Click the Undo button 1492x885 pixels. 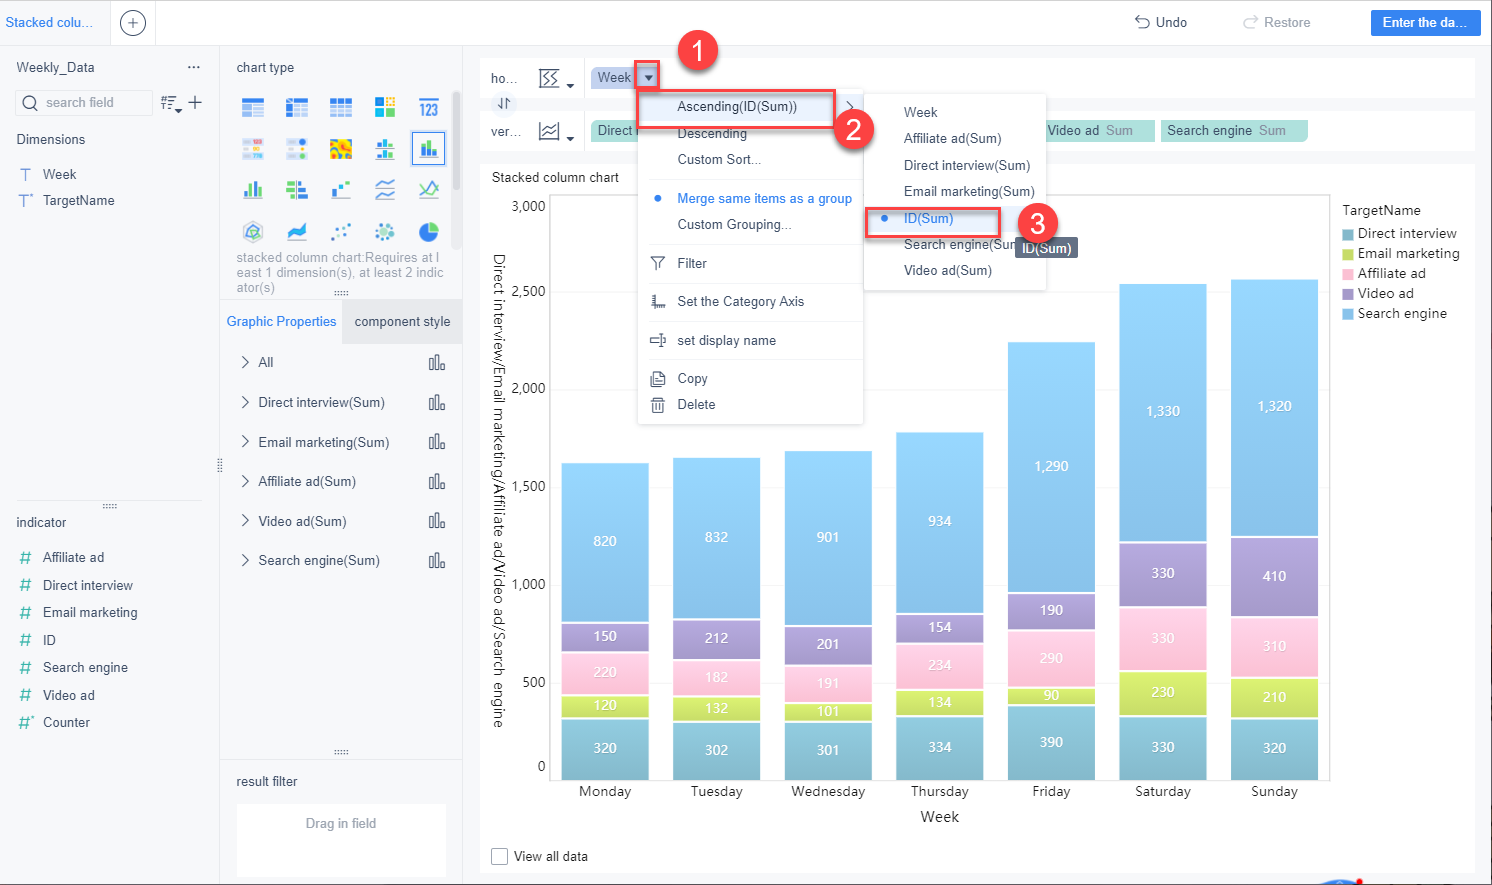point(1161,22)
